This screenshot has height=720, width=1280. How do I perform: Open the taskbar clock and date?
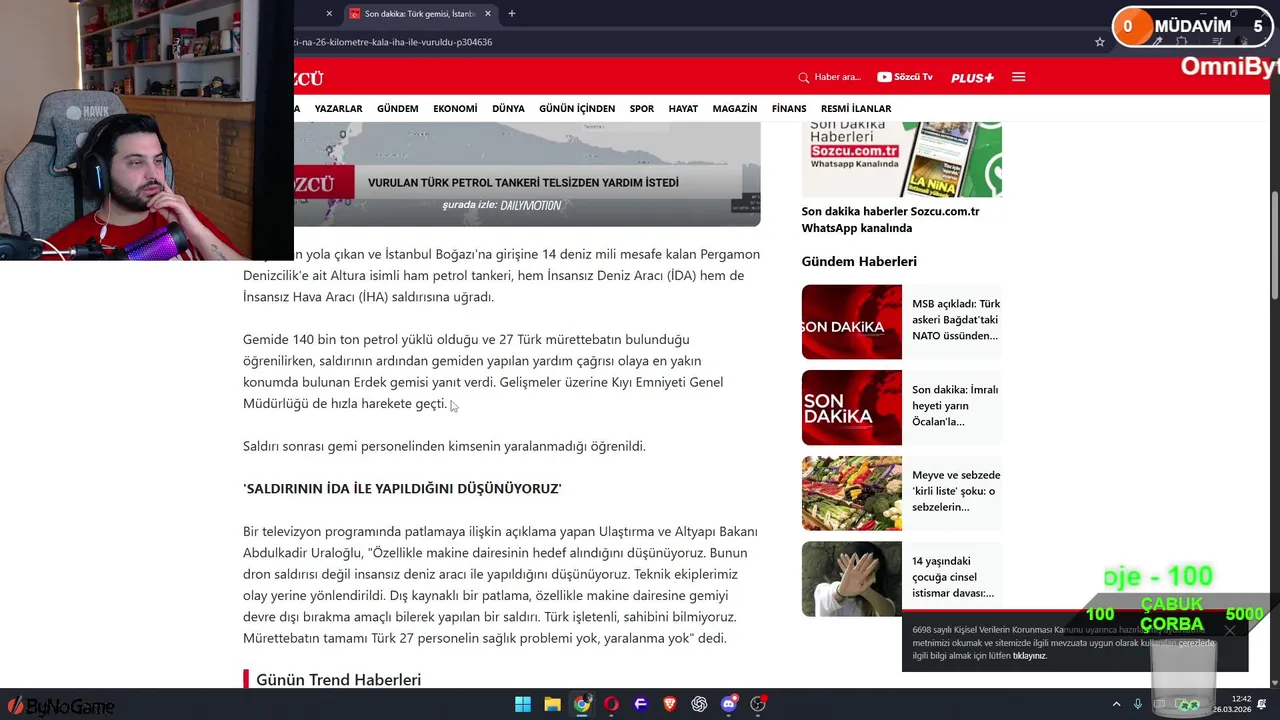coord(1234,704)
